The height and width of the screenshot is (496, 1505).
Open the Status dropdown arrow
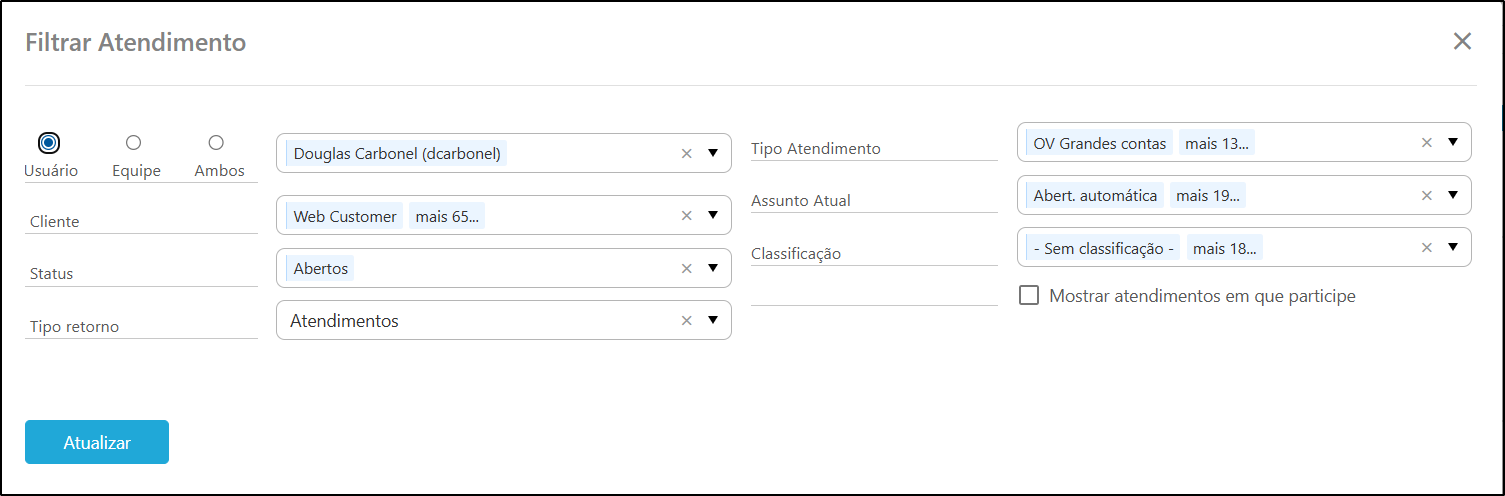pos(713,268)
